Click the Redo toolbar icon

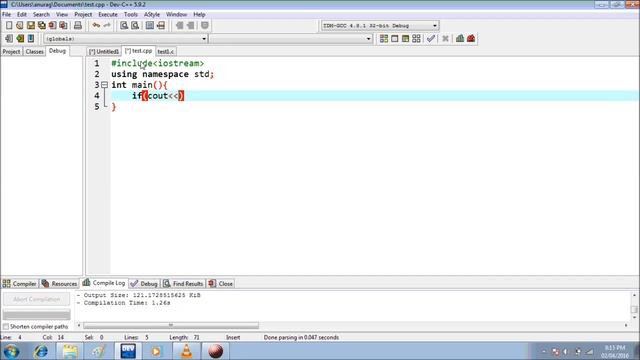(107, 25)
